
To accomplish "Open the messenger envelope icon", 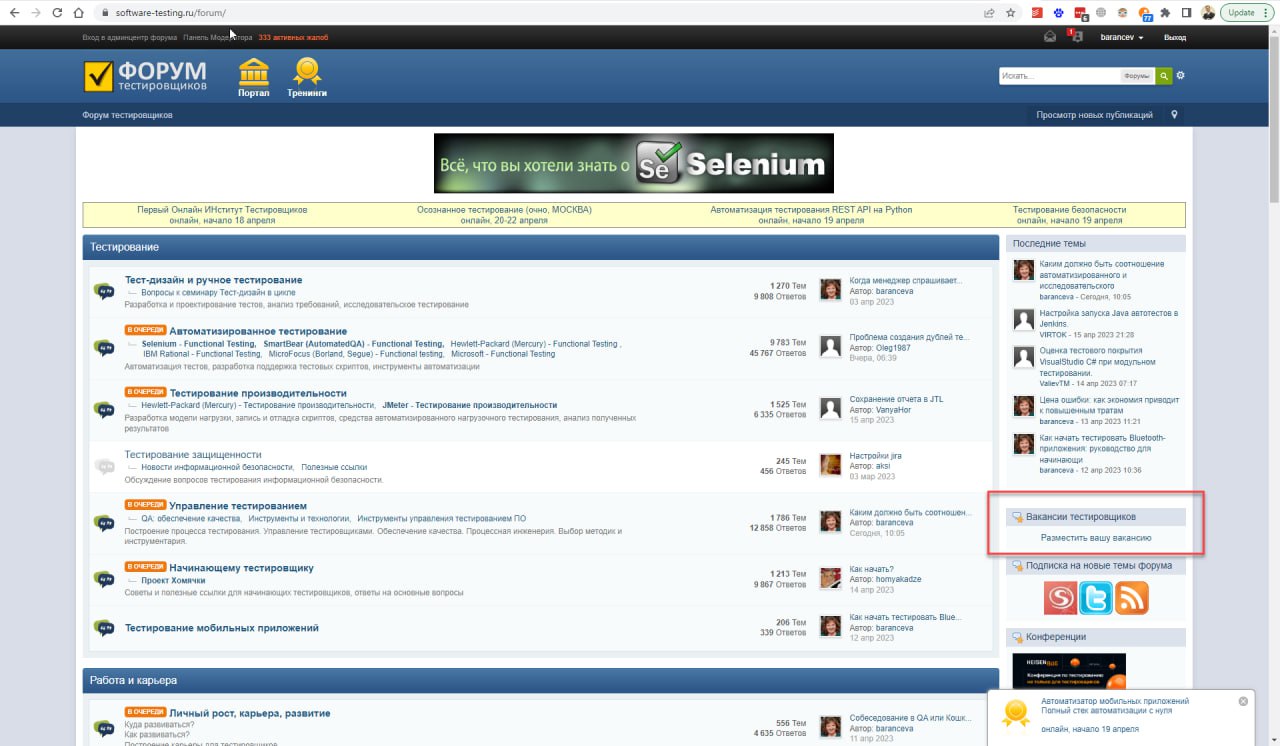I will pyautogui.click(x=1050, y=37).
